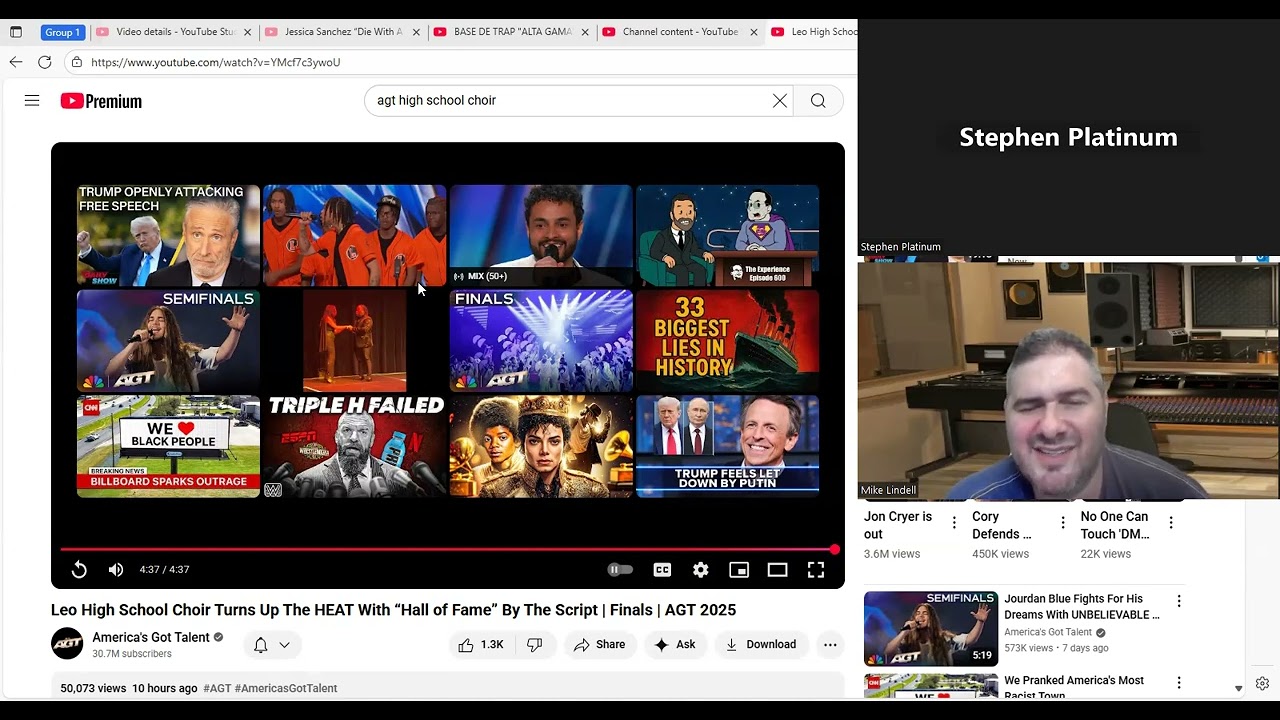Close the BASE DE TRAP tab
Screen dimensions: 1280x720
click(586, 32)
